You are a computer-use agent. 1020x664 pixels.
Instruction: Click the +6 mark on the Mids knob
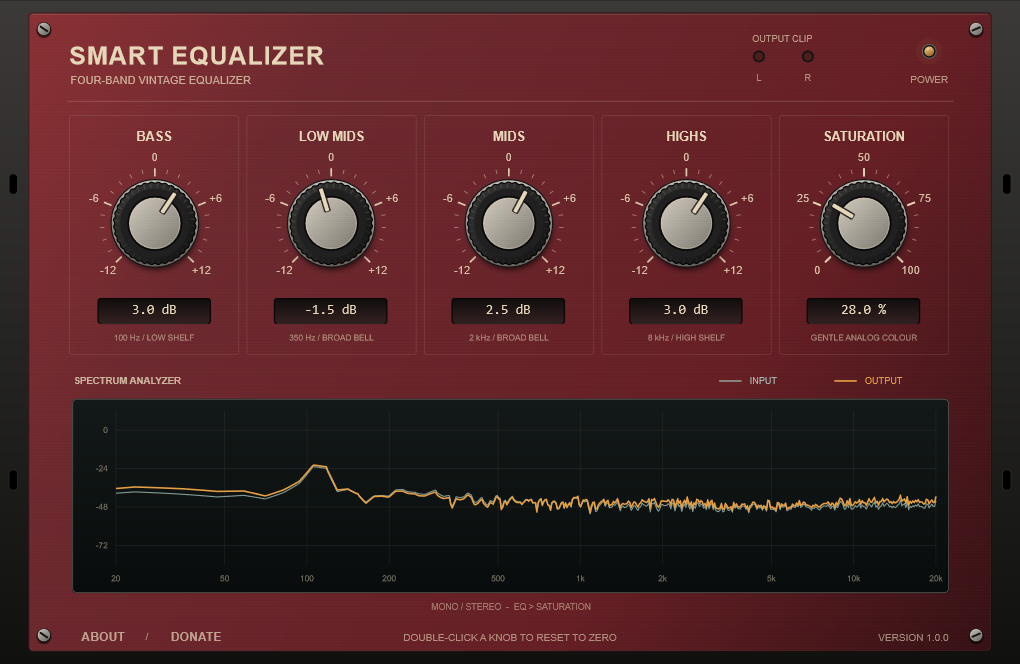569,198
